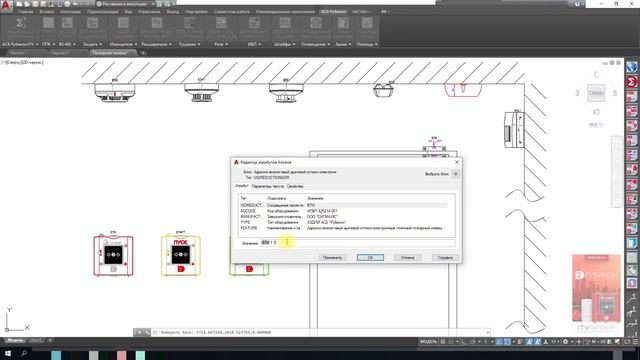Click the large icon above the Расширители label
Viewport: 640px width, 360px height.
click(x=157, y=23)
